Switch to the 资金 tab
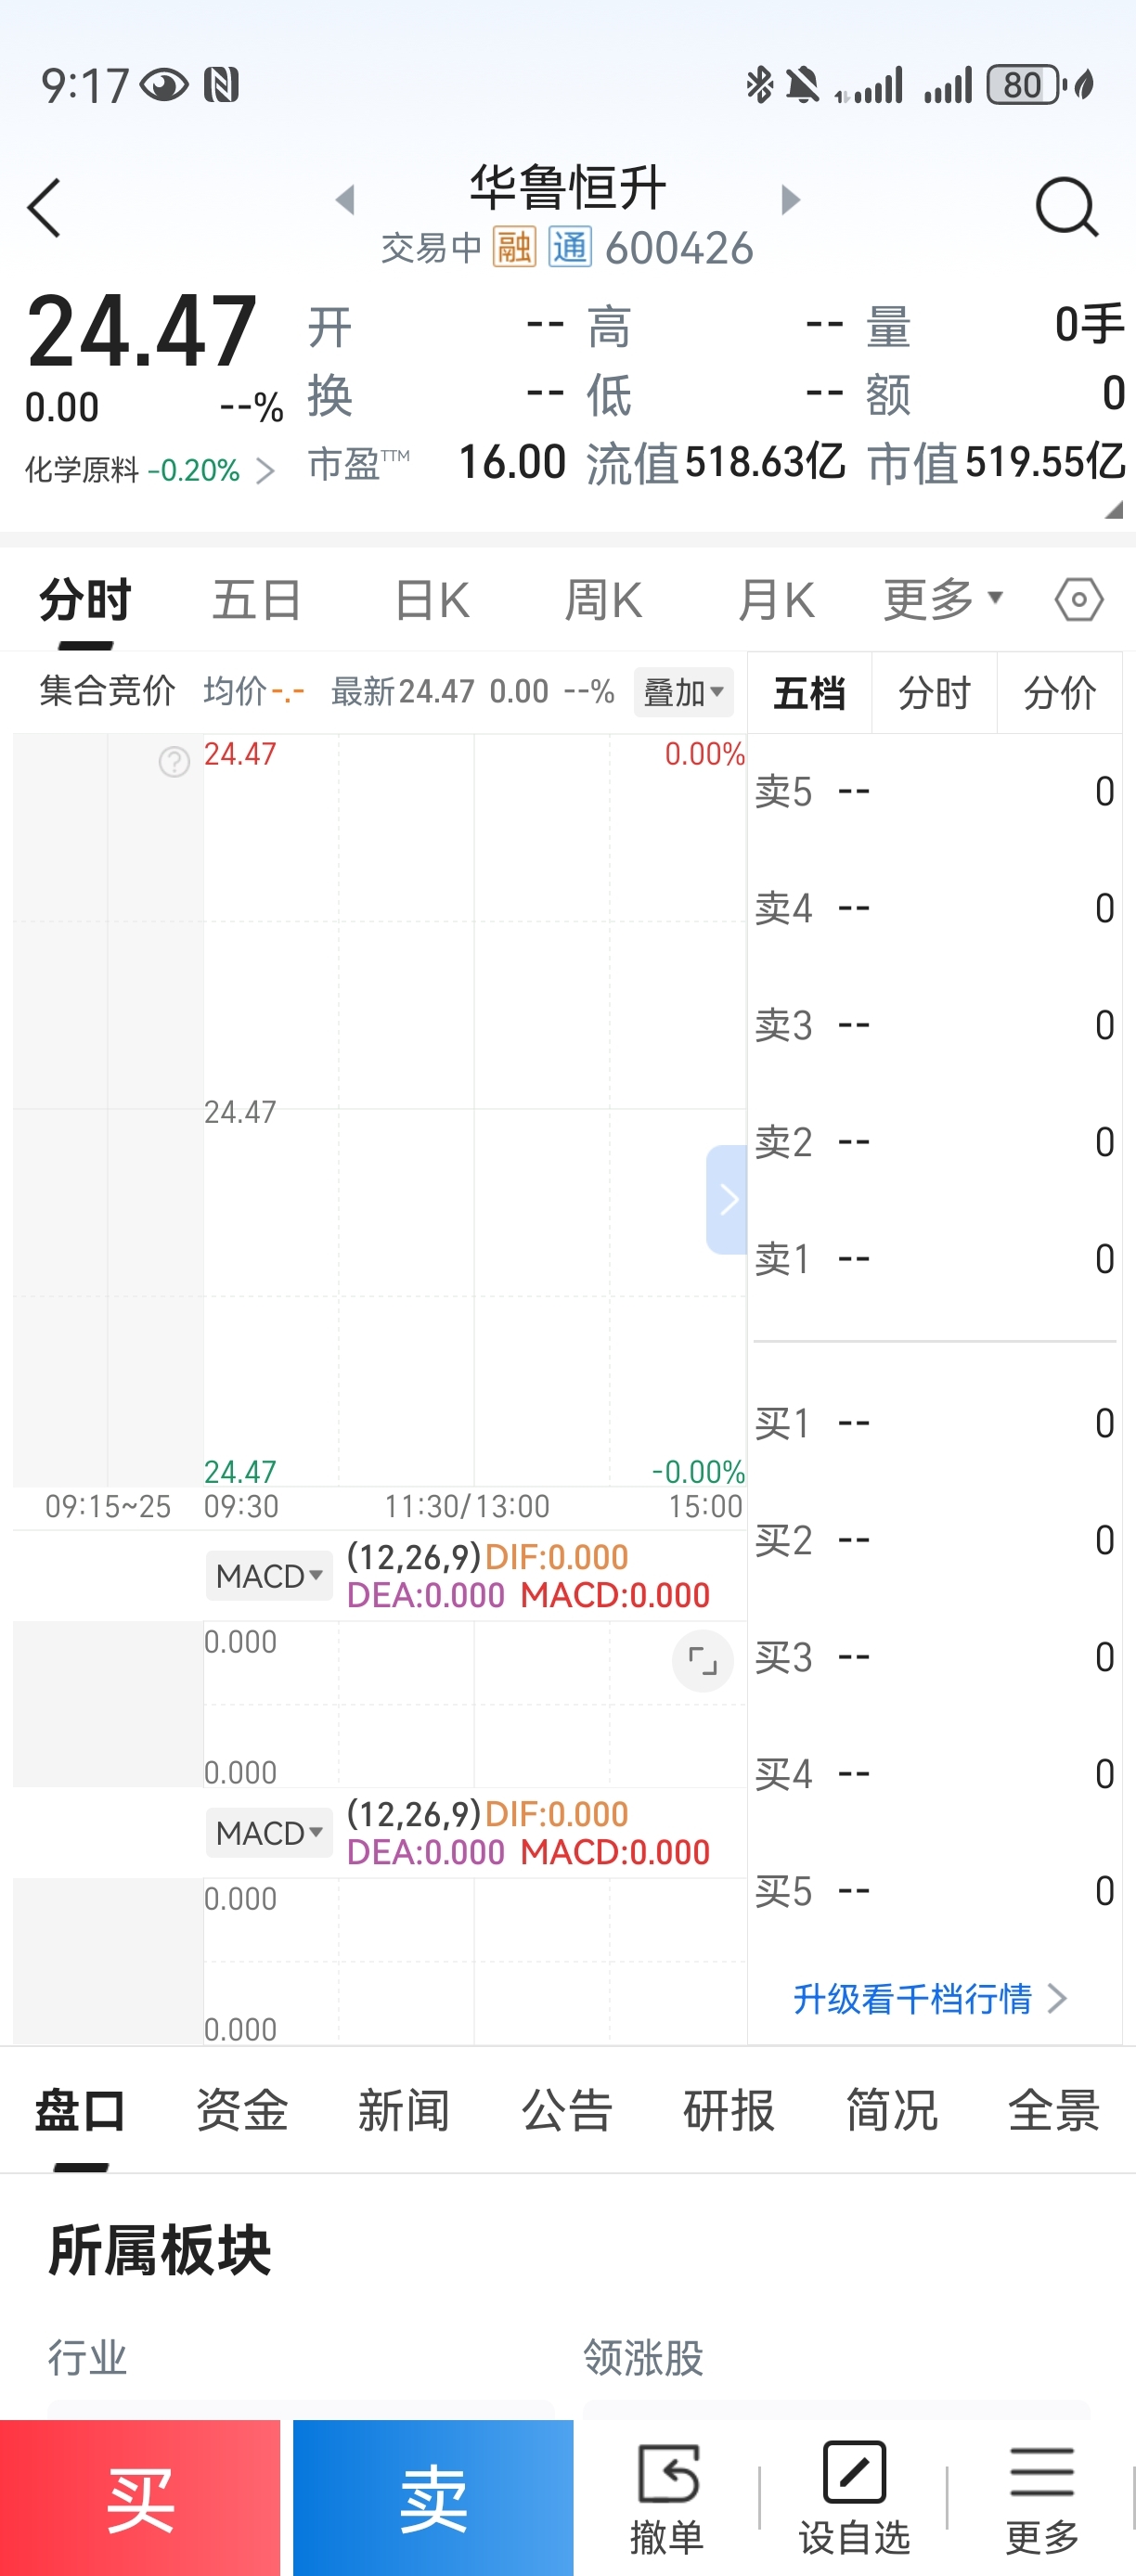1136x2576 pixels. [242, 2111]
